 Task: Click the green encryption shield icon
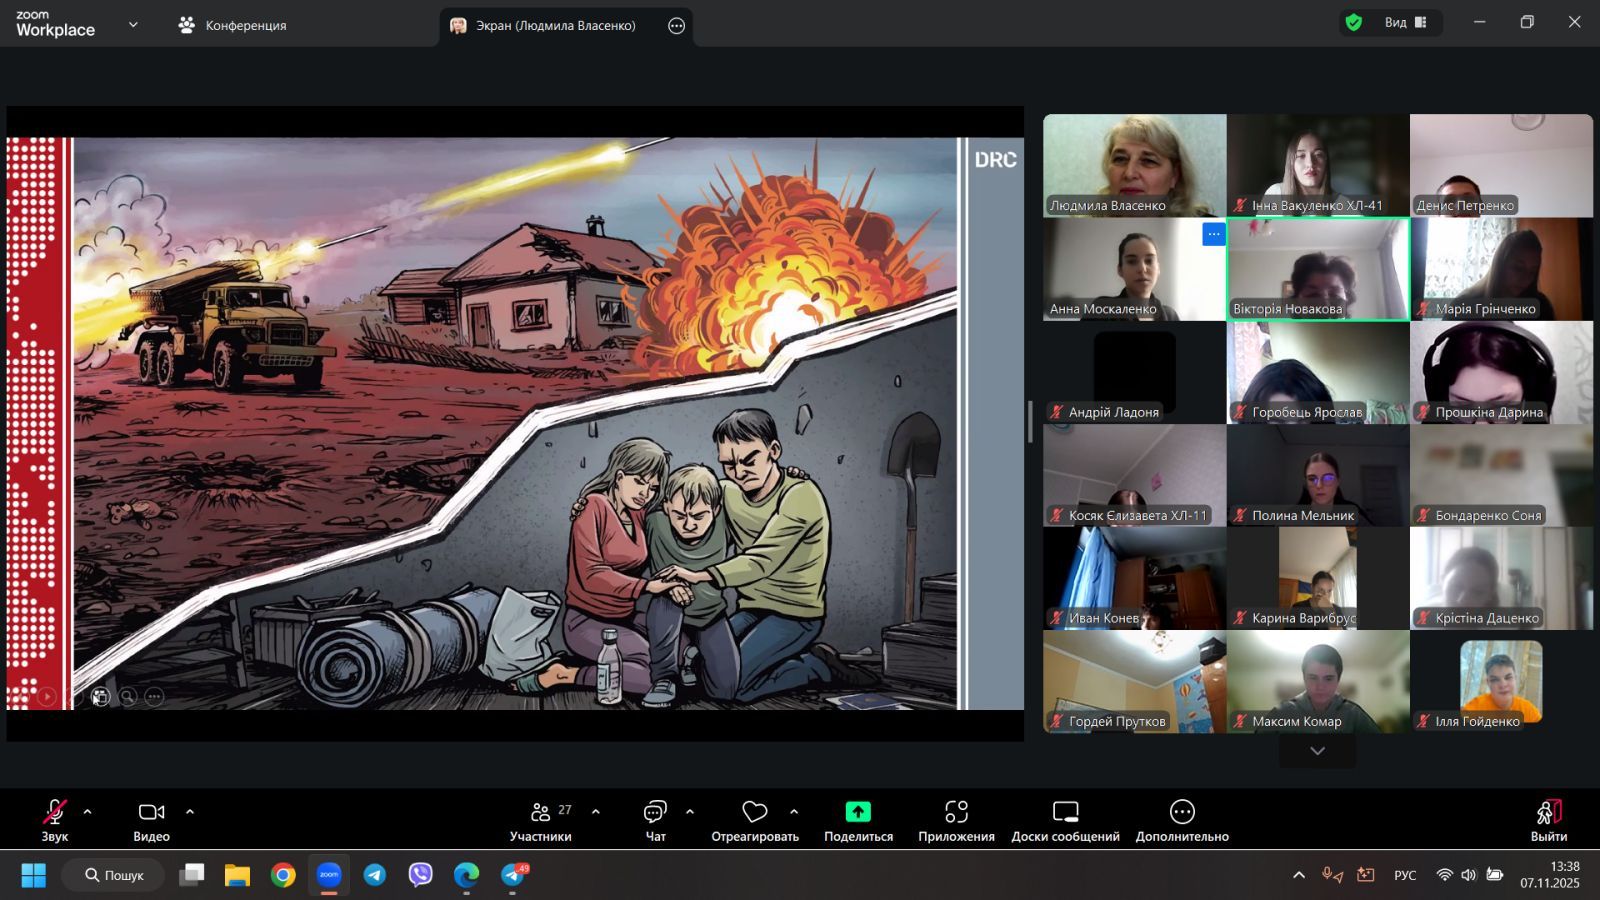tap(1354, 23)
